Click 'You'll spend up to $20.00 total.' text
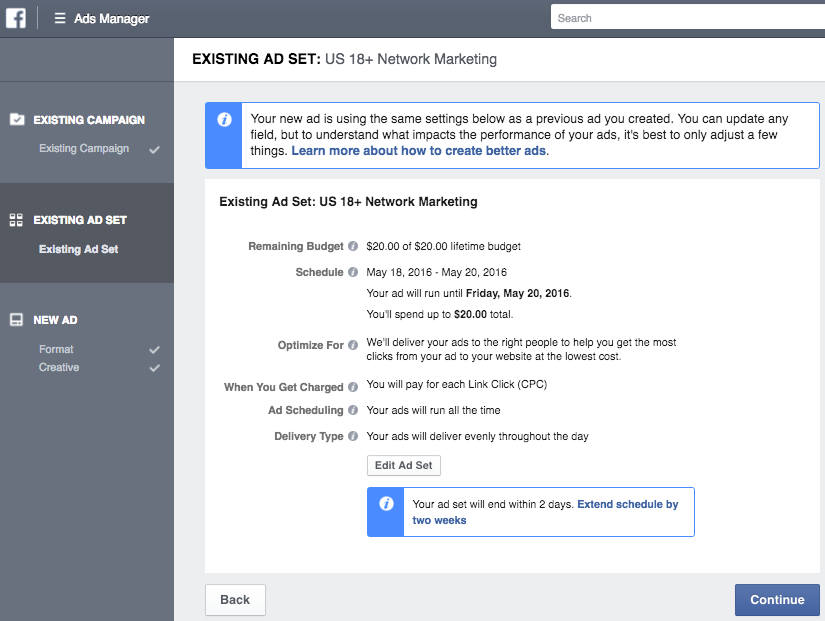Image resolution: width=825 pixels, height=621 pixels. coord(439,314)
